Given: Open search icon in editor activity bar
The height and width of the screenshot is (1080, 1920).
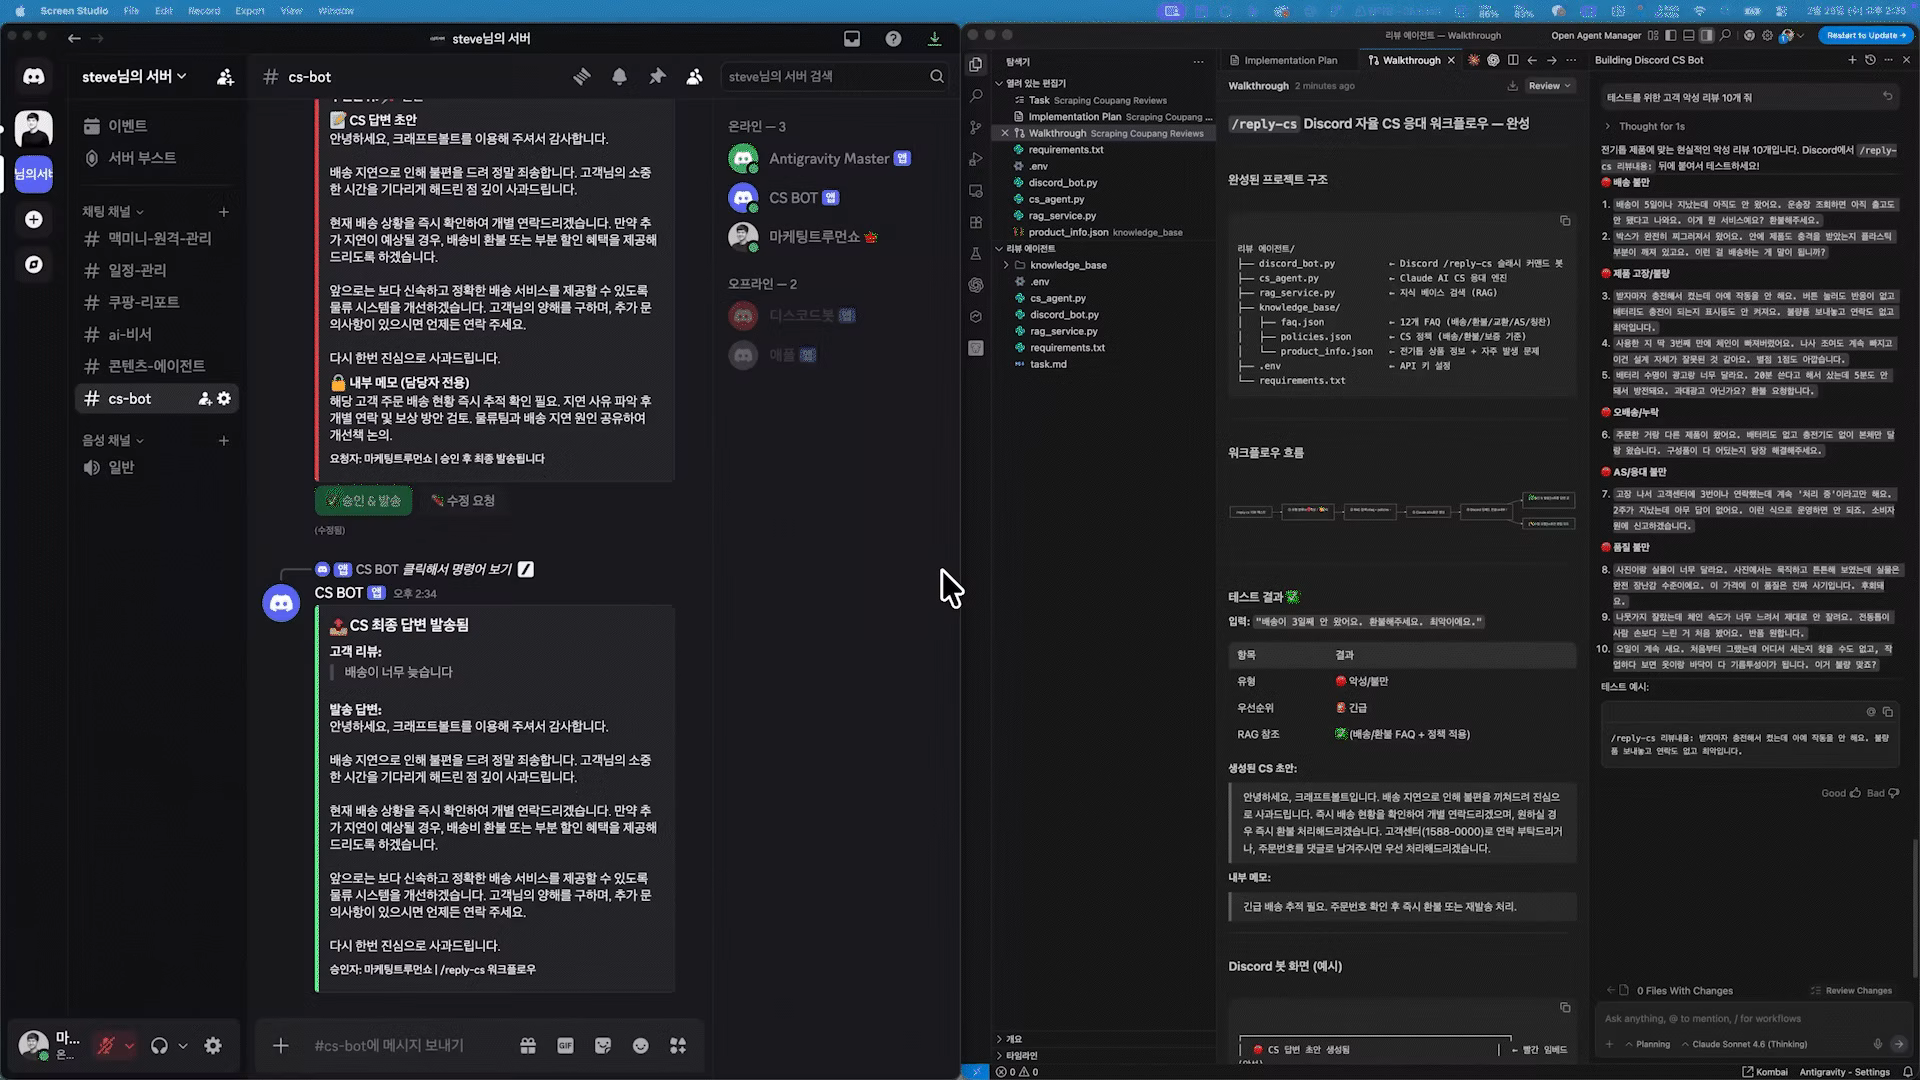Looking at the screenshot, I should point(976,97).
